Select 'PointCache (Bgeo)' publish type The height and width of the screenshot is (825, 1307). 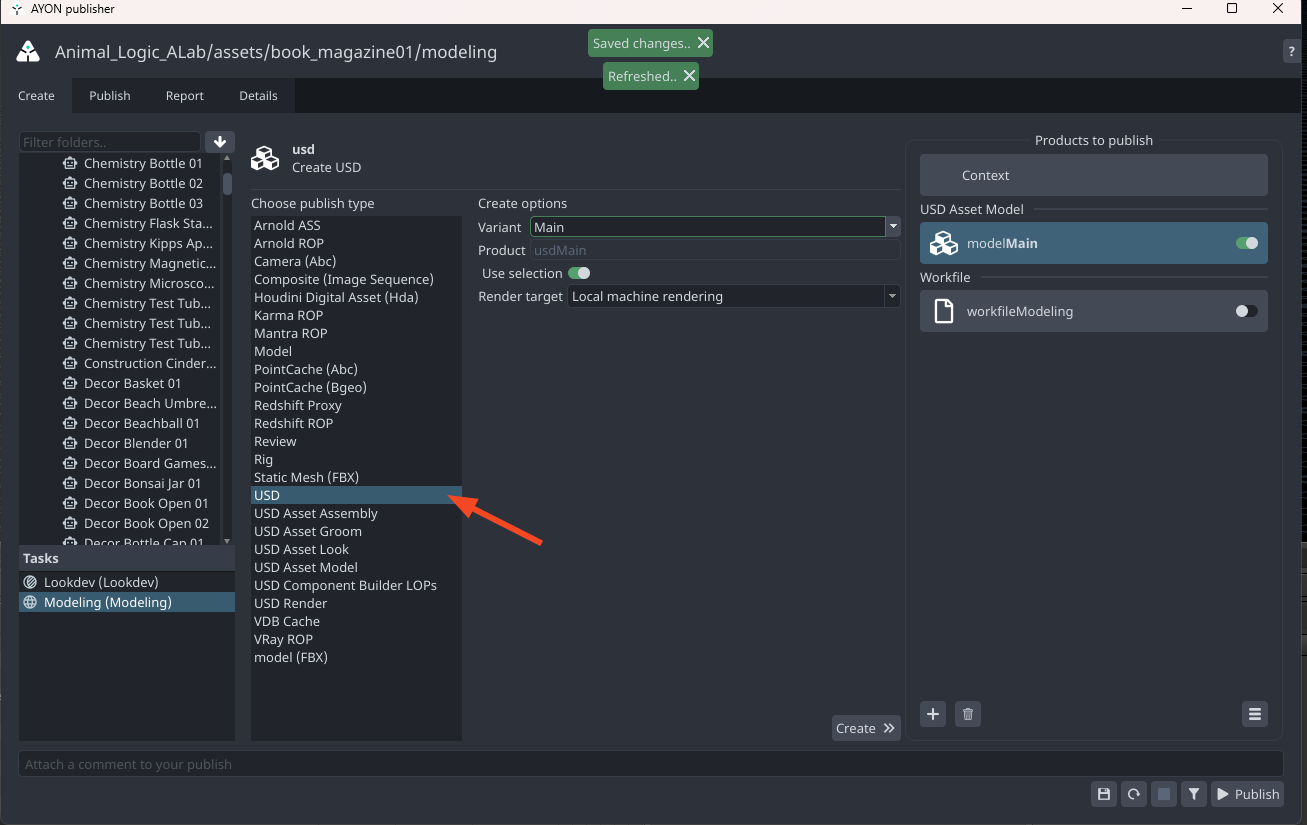coord(356,387)
